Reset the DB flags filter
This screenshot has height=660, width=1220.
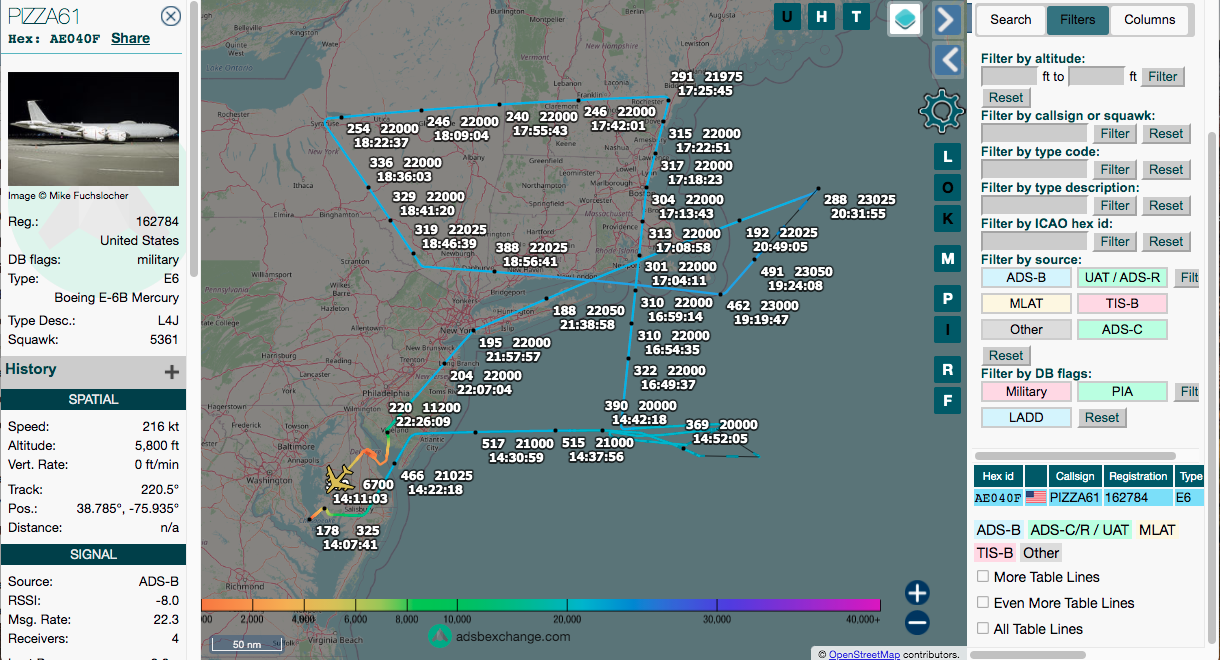pos(1101,418)
